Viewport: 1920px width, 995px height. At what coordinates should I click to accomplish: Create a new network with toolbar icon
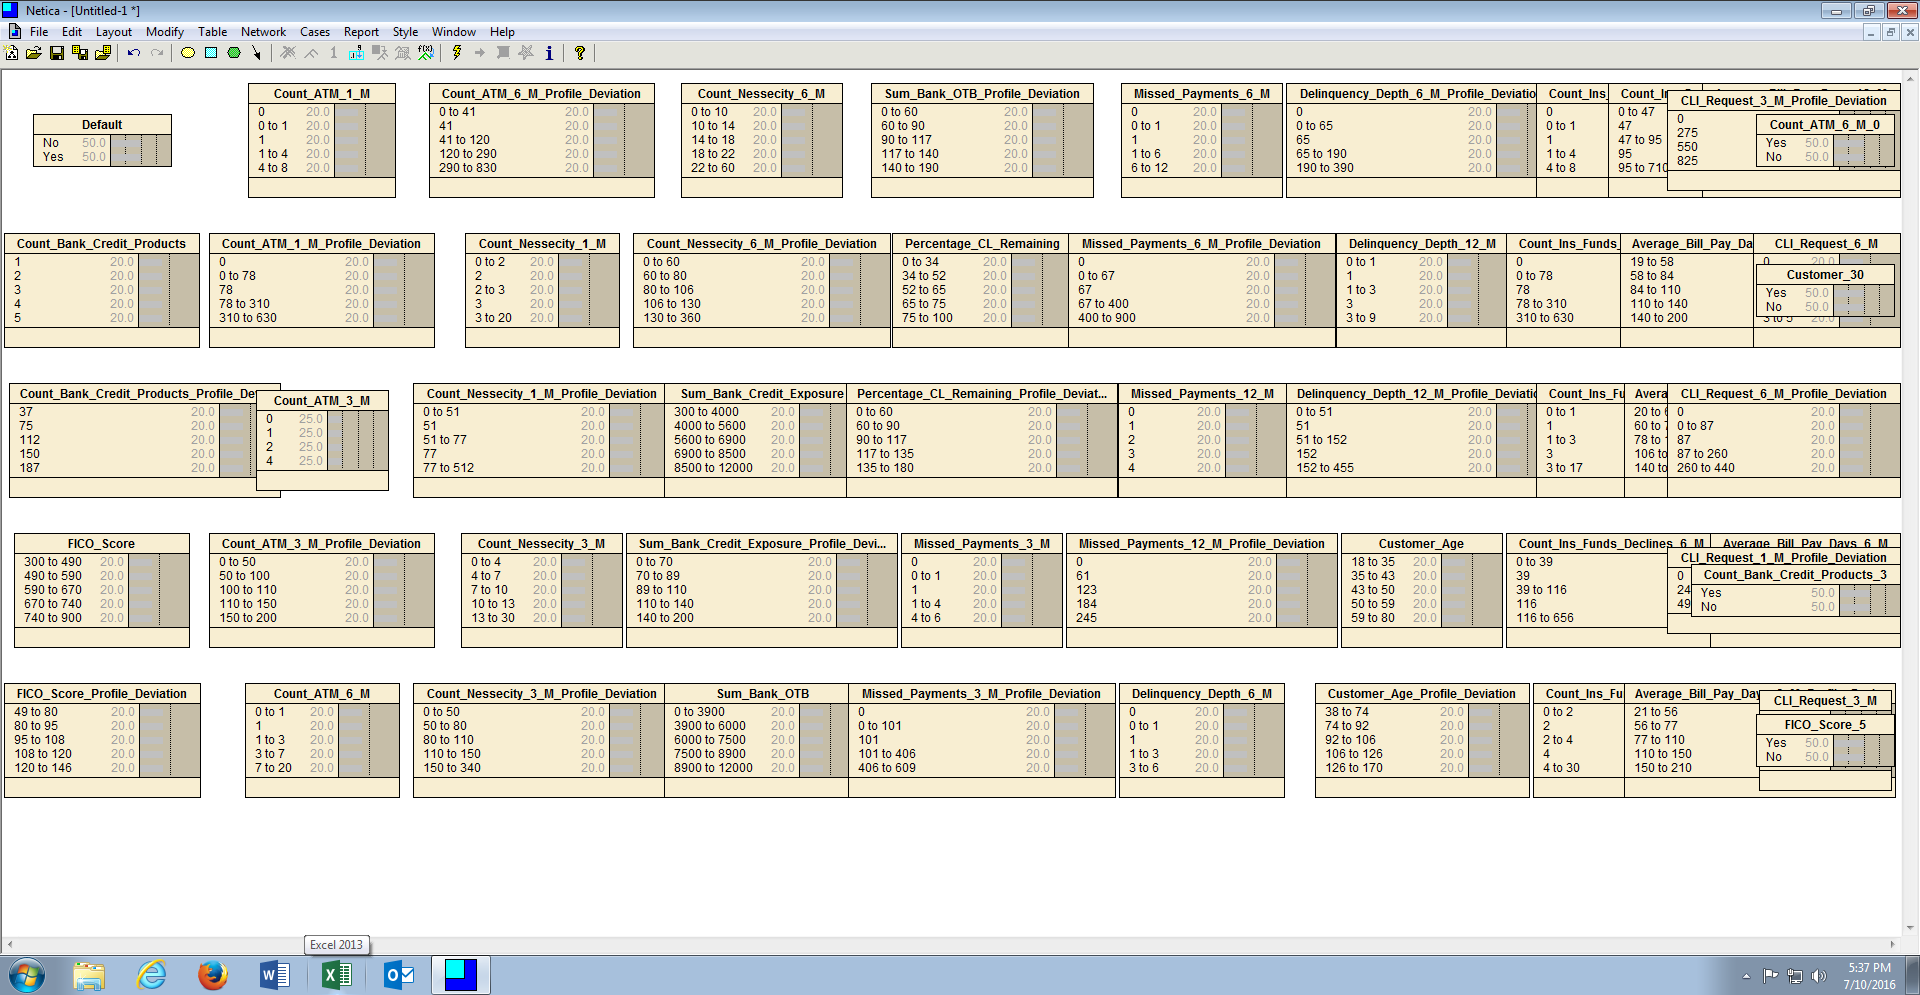[x=12, y=53]
